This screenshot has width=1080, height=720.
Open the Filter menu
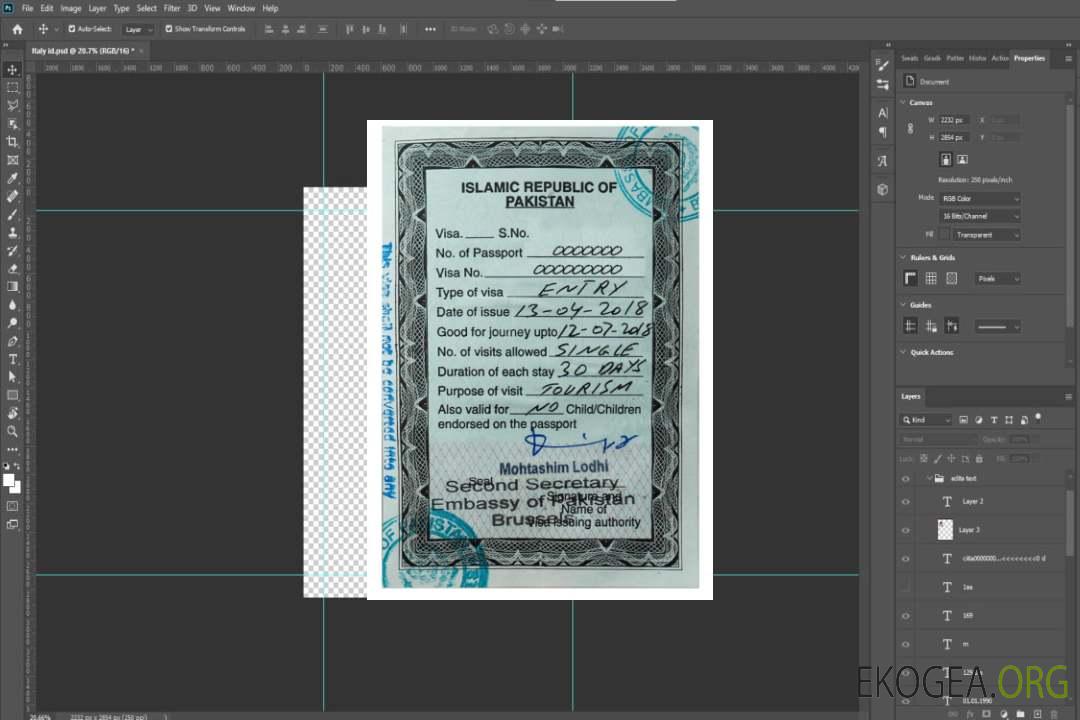tap(172, 8)
